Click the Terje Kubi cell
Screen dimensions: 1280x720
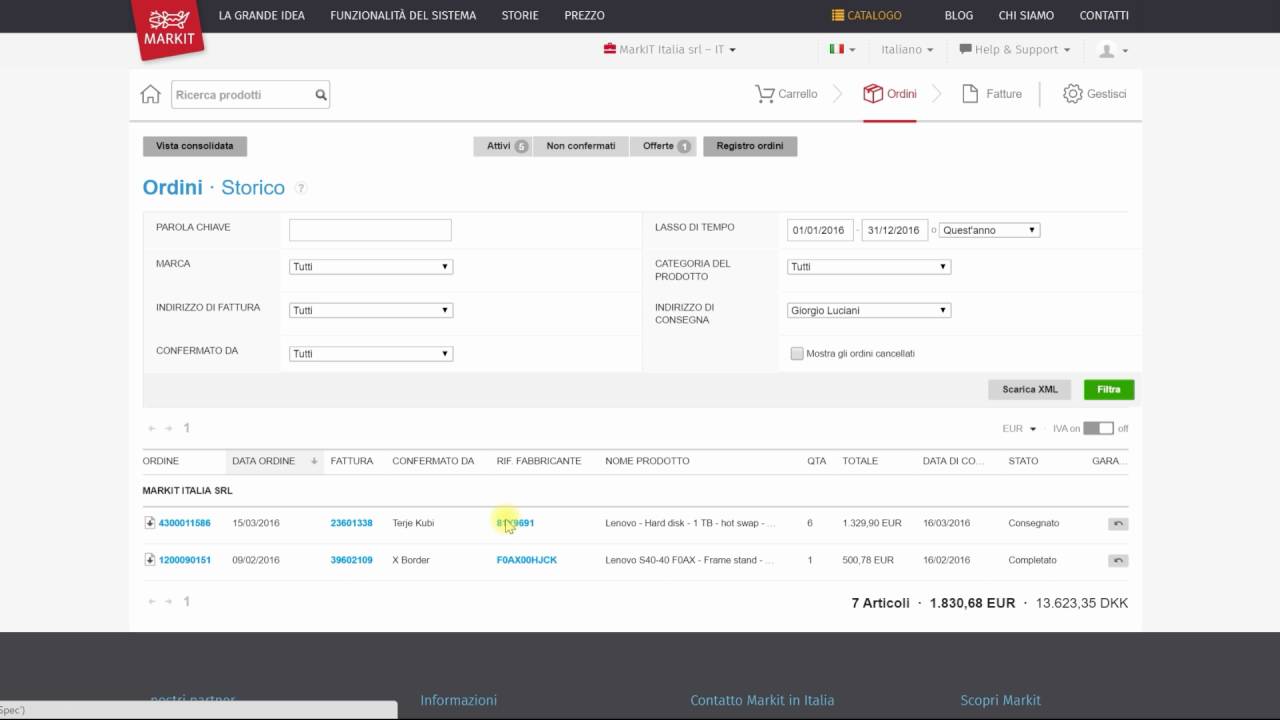[413, 523]
